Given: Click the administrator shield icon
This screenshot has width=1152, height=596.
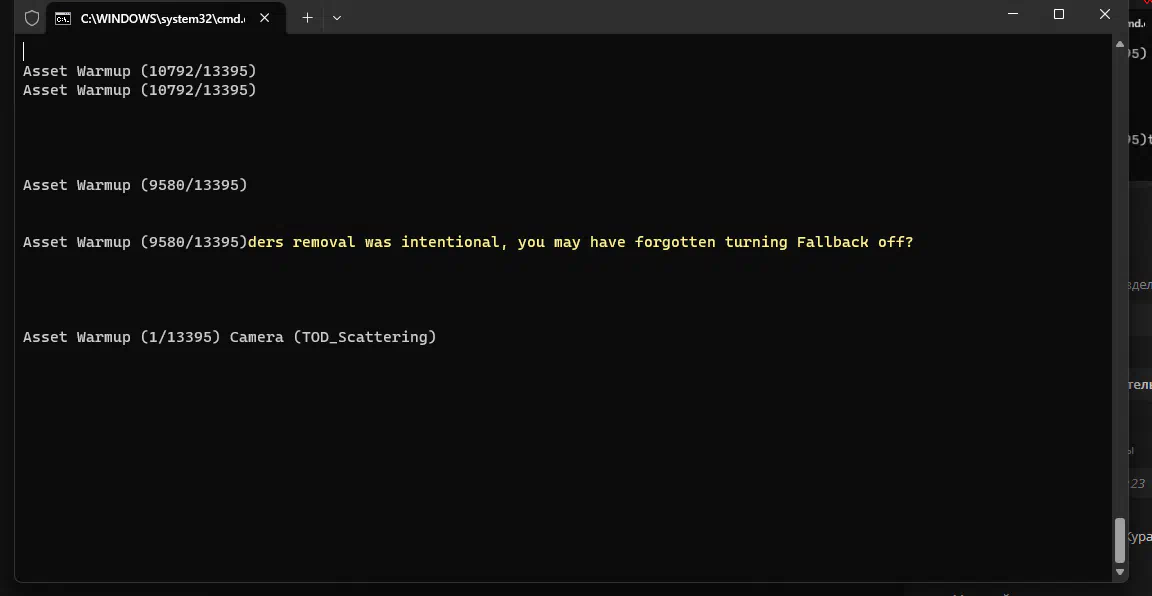Looking at the screenshot, I should tap(32, 18).
